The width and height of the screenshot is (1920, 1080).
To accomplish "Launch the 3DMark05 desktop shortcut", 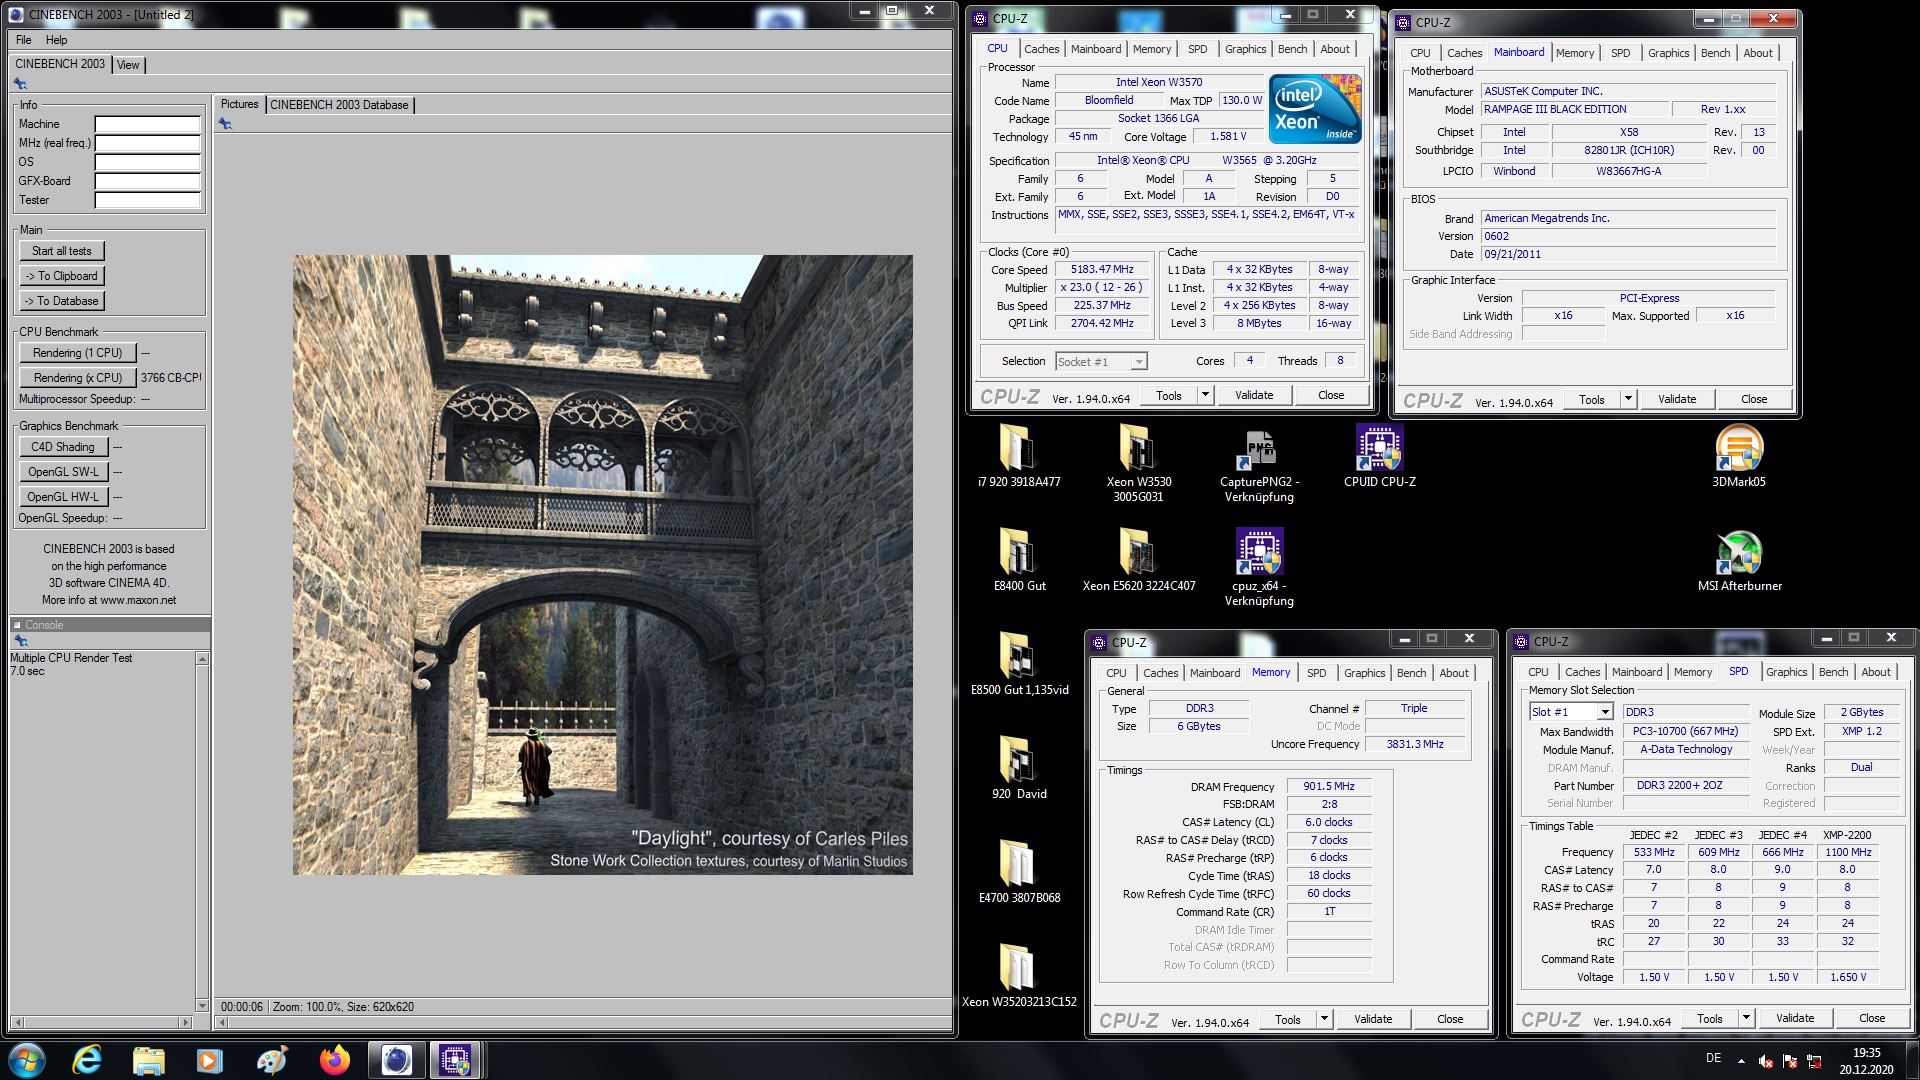I will (x=1739, y=448).
